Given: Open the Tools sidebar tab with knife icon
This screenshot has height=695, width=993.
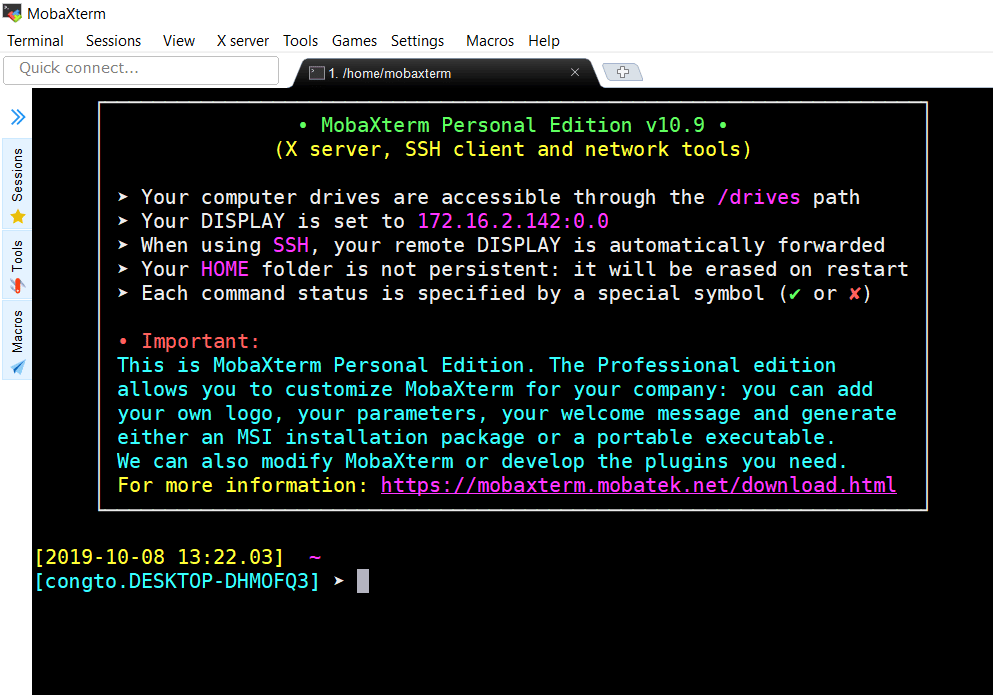Looking at the screenshot, I should click(x=17, y=266).
